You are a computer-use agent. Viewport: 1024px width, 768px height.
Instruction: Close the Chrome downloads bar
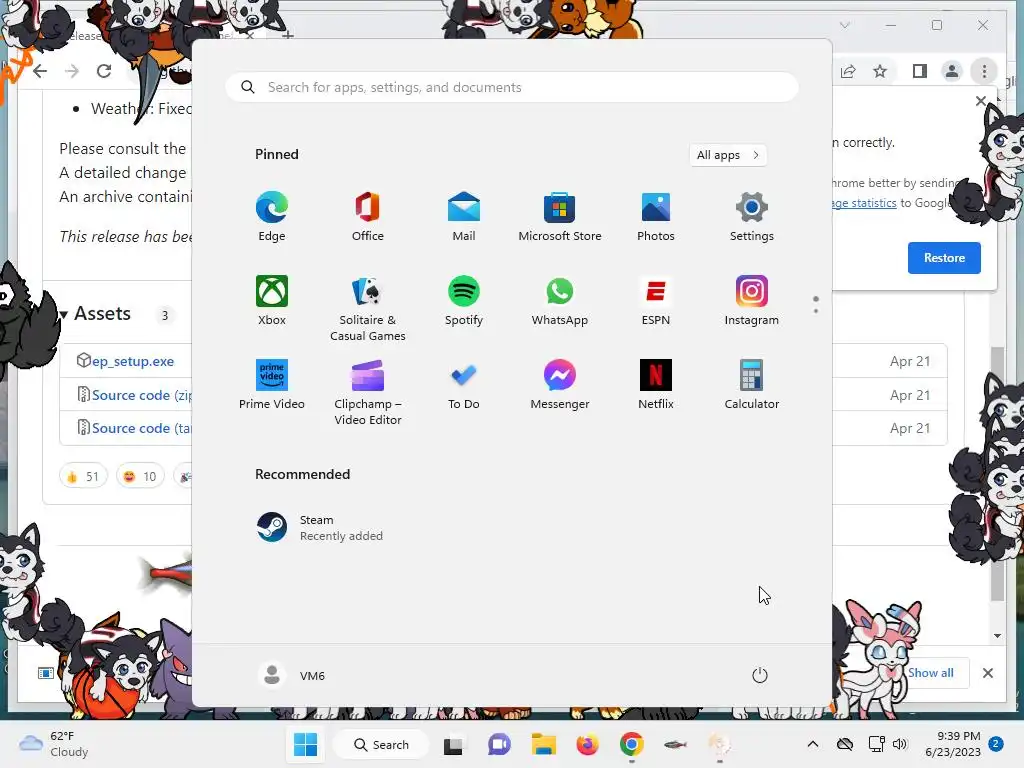(x=988, y=673)
